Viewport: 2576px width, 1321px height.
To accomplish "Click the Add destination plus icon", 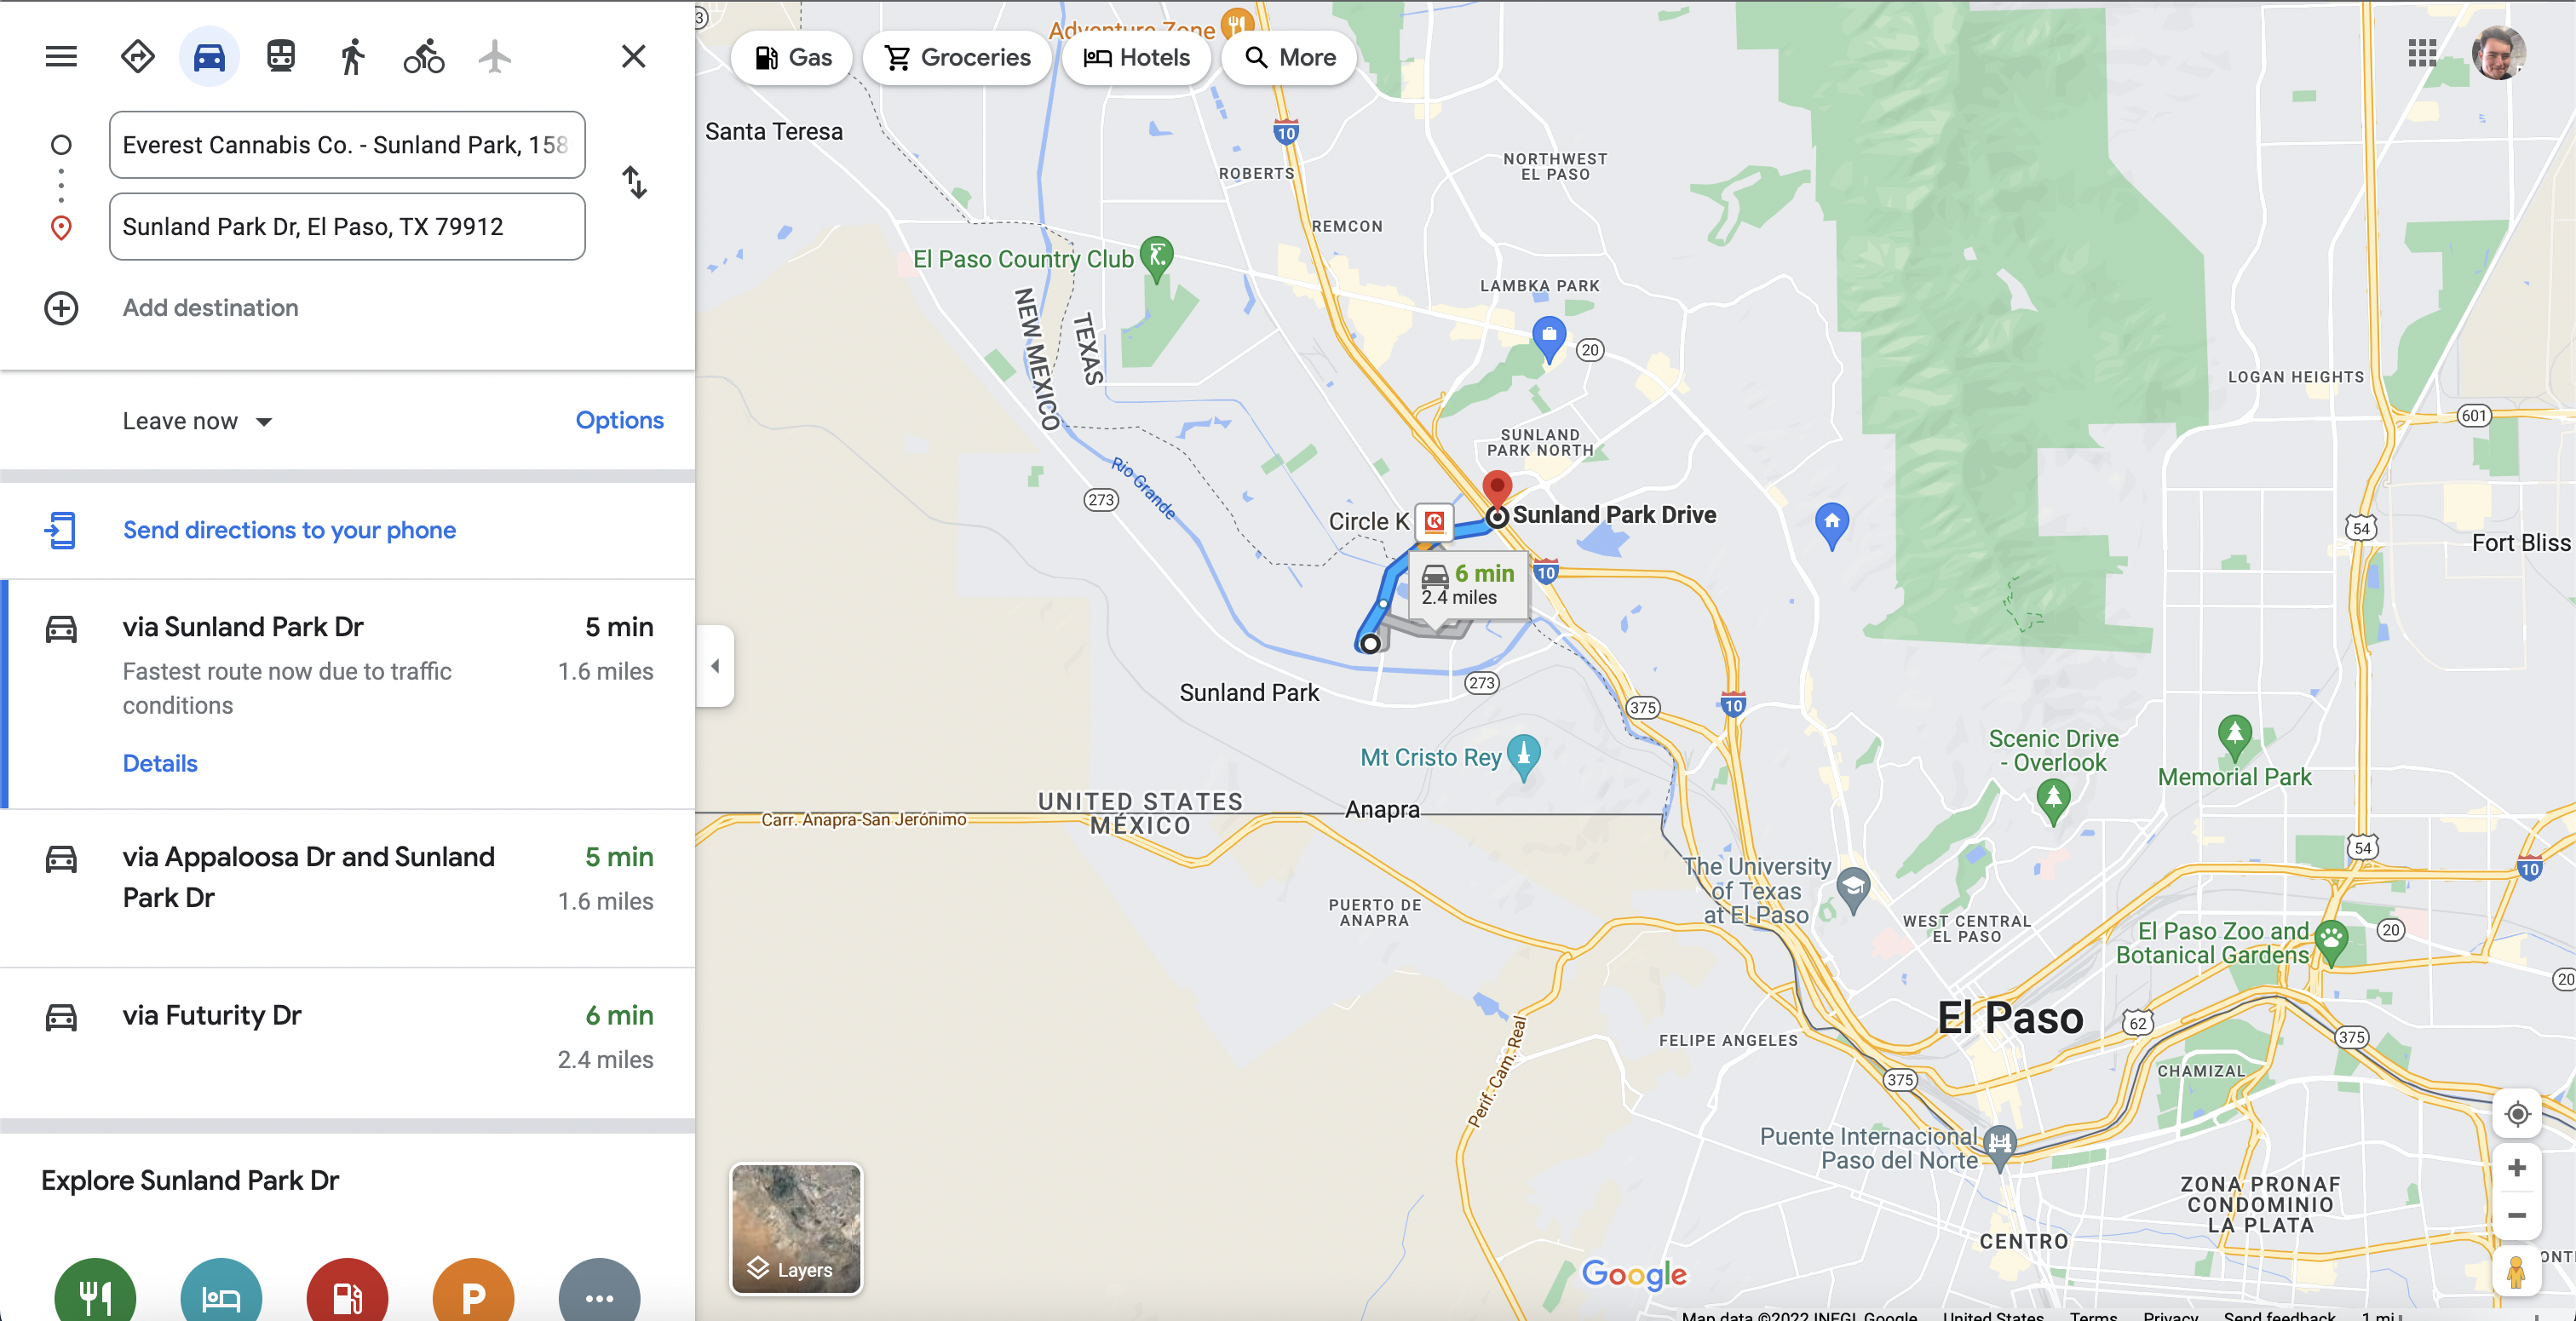I will click(61, 308).
